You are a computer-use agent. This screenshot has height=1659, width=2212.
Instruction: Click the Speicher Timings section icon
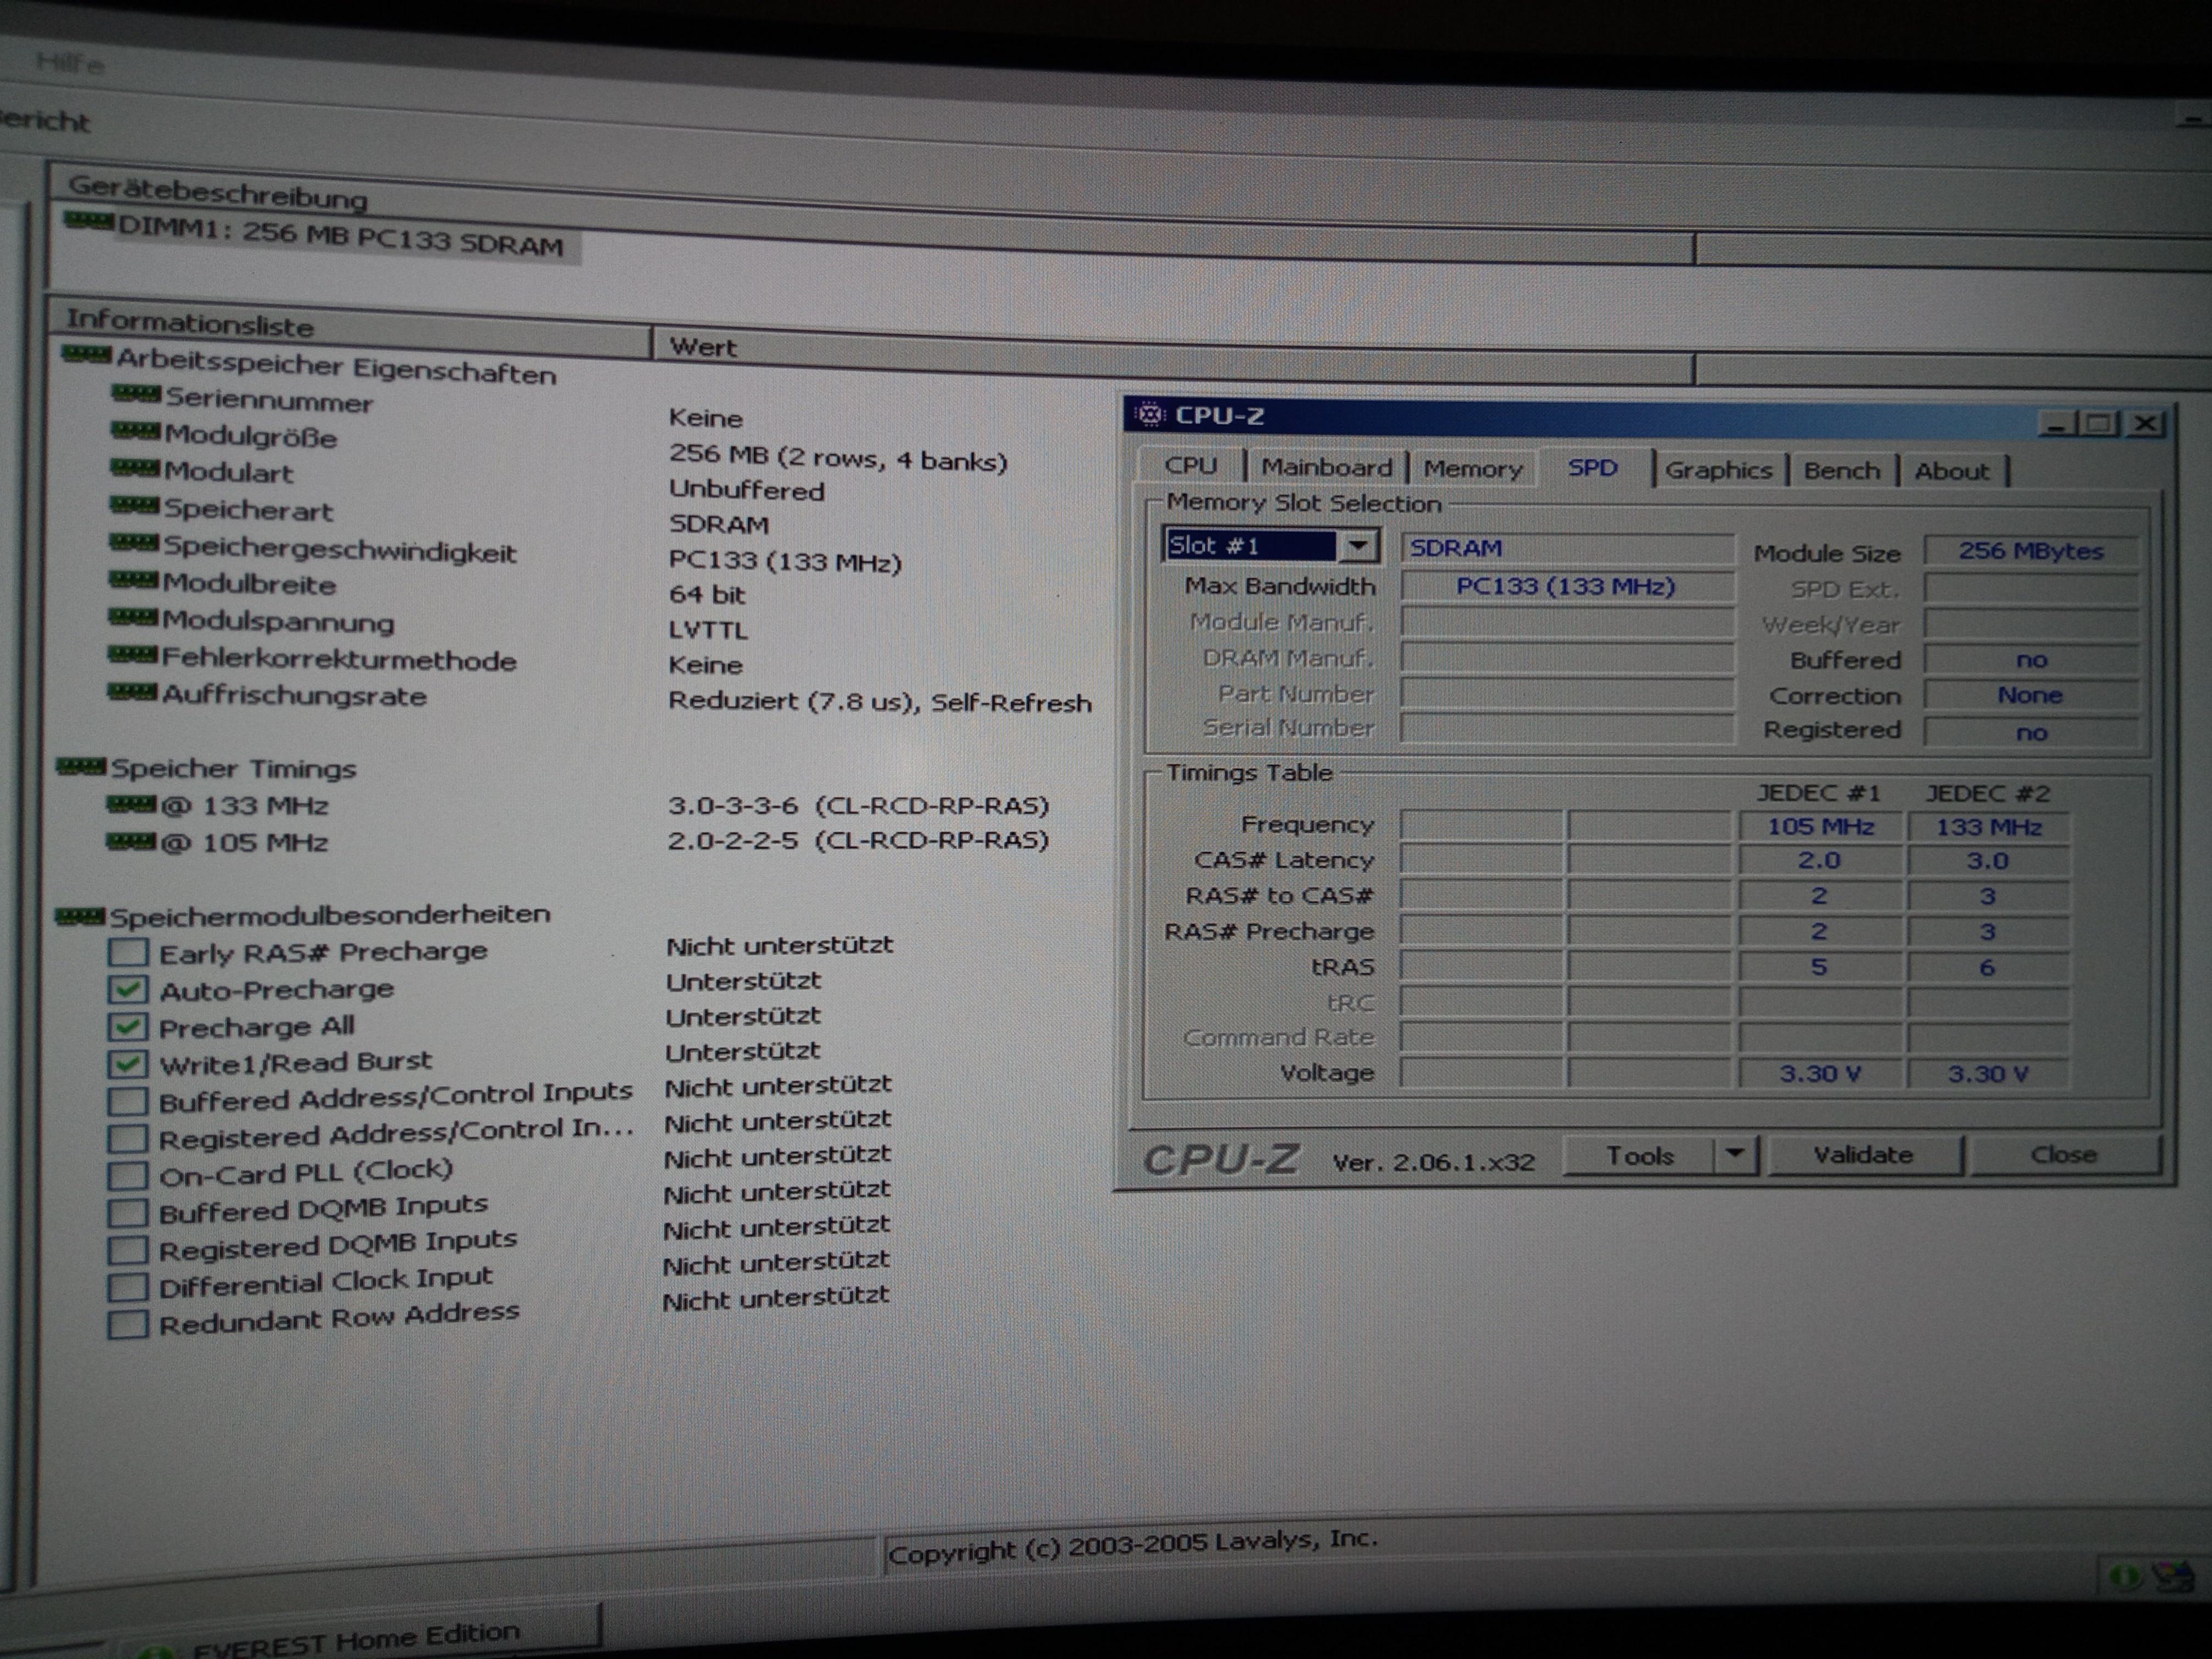pyautogui.click(x=81, y=767)
